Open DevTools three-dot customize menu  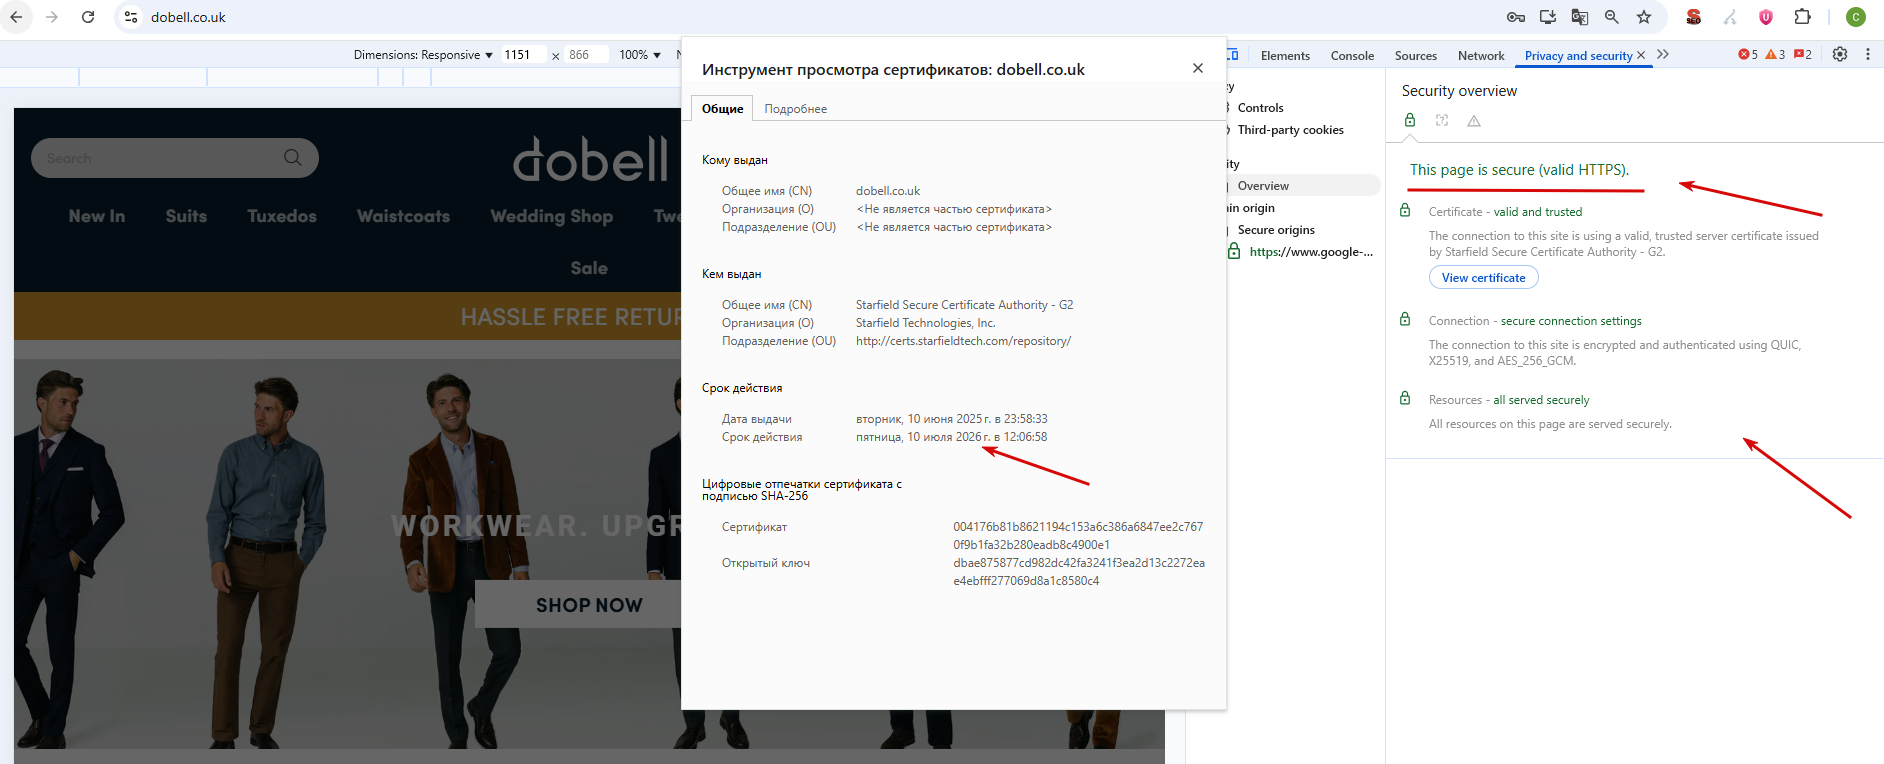[1868, 55]
